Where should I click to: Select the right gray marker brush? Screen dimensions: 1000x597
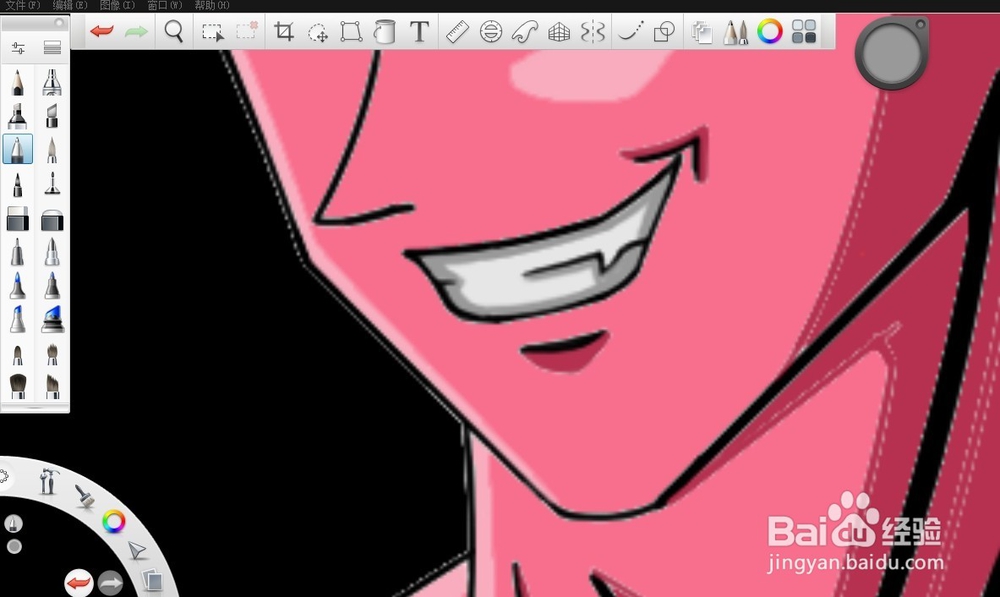(52, 252)
